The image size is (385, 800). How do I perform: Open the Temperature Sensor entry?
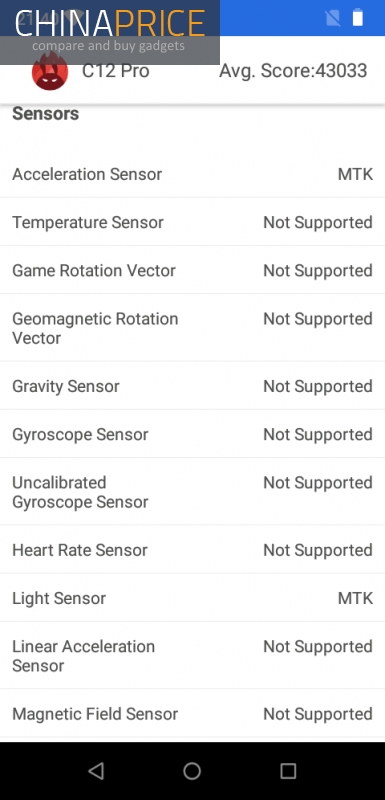[192, 222]
